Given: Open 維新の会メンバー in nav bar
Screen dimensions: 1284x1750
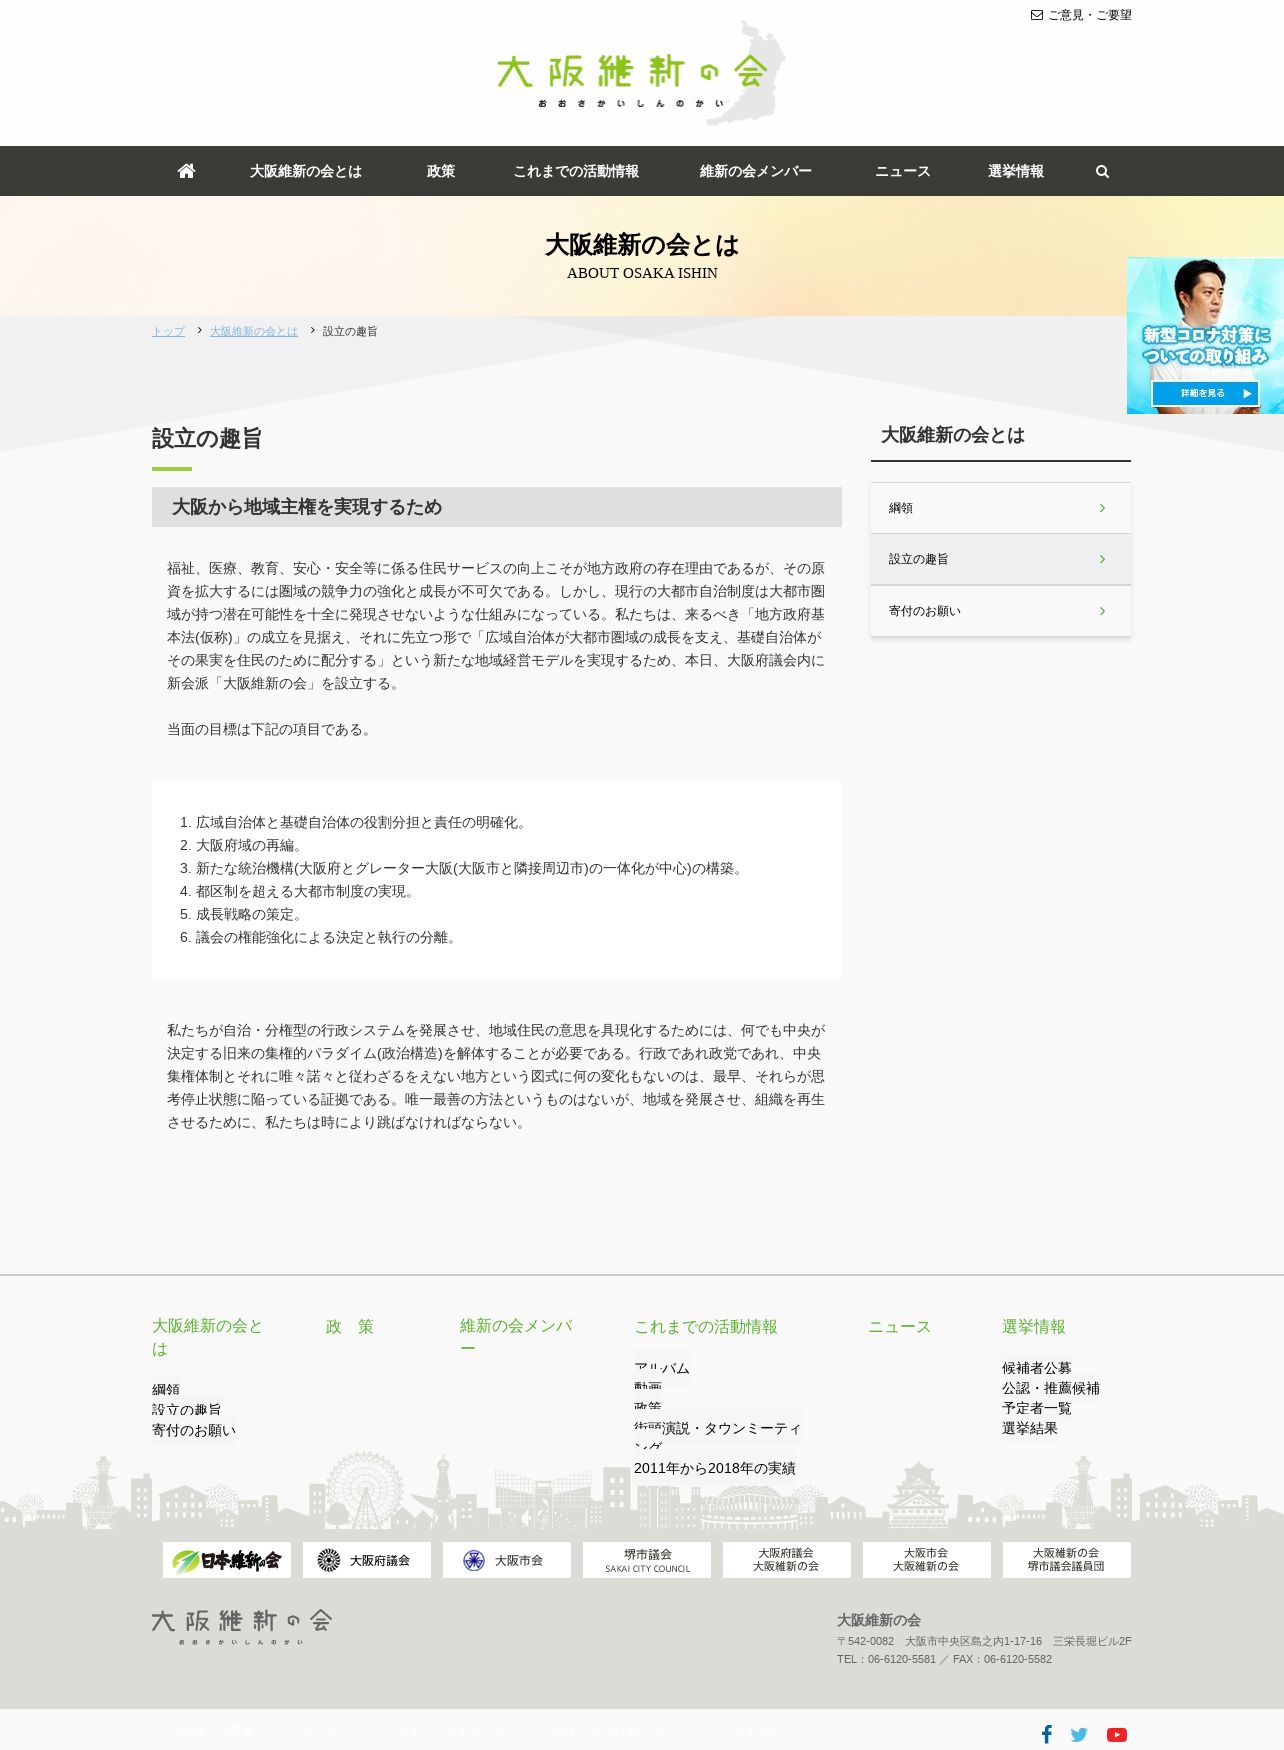Looking at the screenshot, I should pyautogui.click(x=756, y=171).
